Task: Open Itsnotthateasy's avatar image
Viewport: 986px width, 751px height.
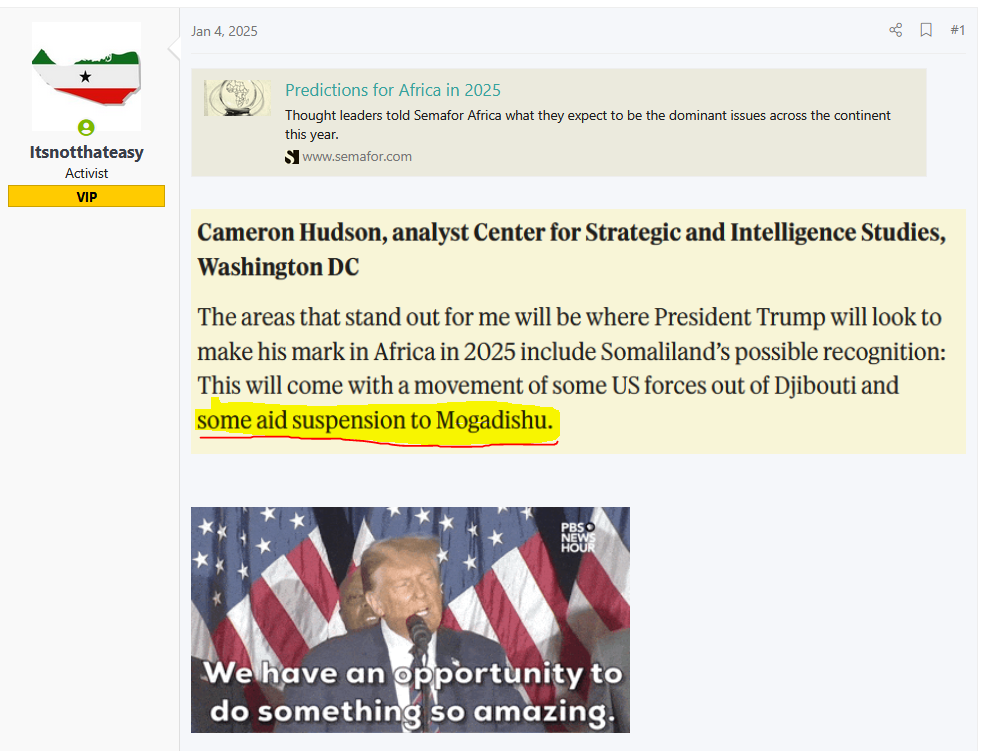Action: 86,76
